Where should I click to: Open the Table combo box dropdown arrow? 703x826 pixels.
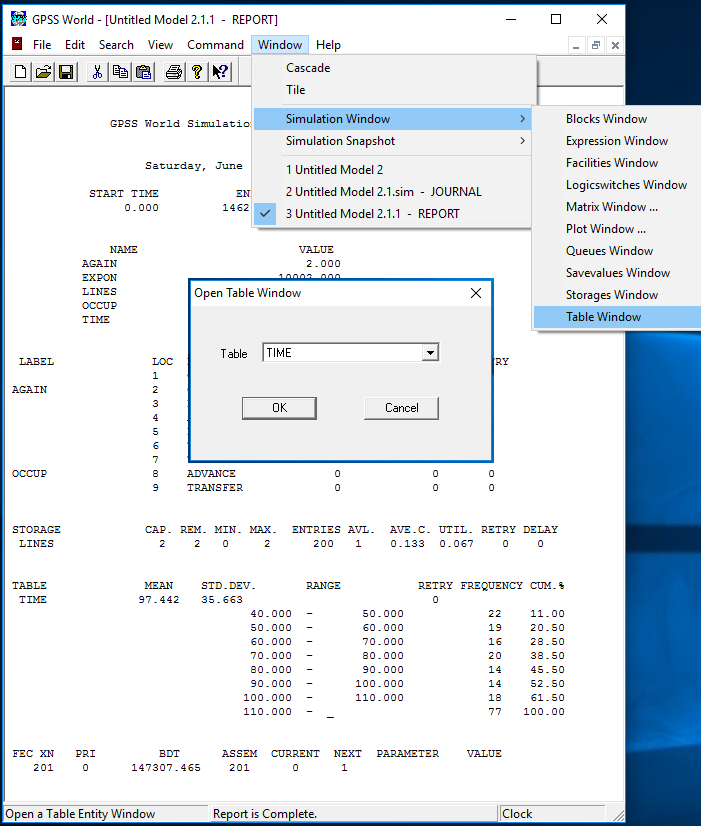click(x=430, y=352)
